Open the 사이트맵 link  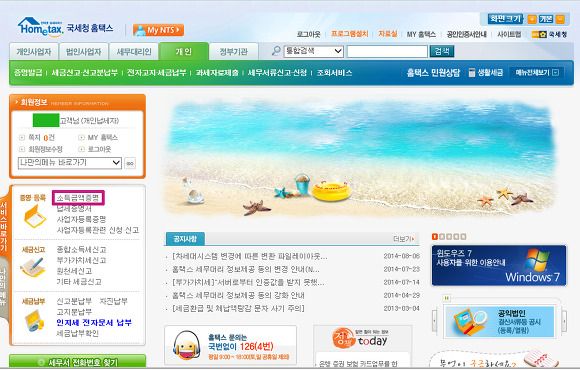(509, 34)
